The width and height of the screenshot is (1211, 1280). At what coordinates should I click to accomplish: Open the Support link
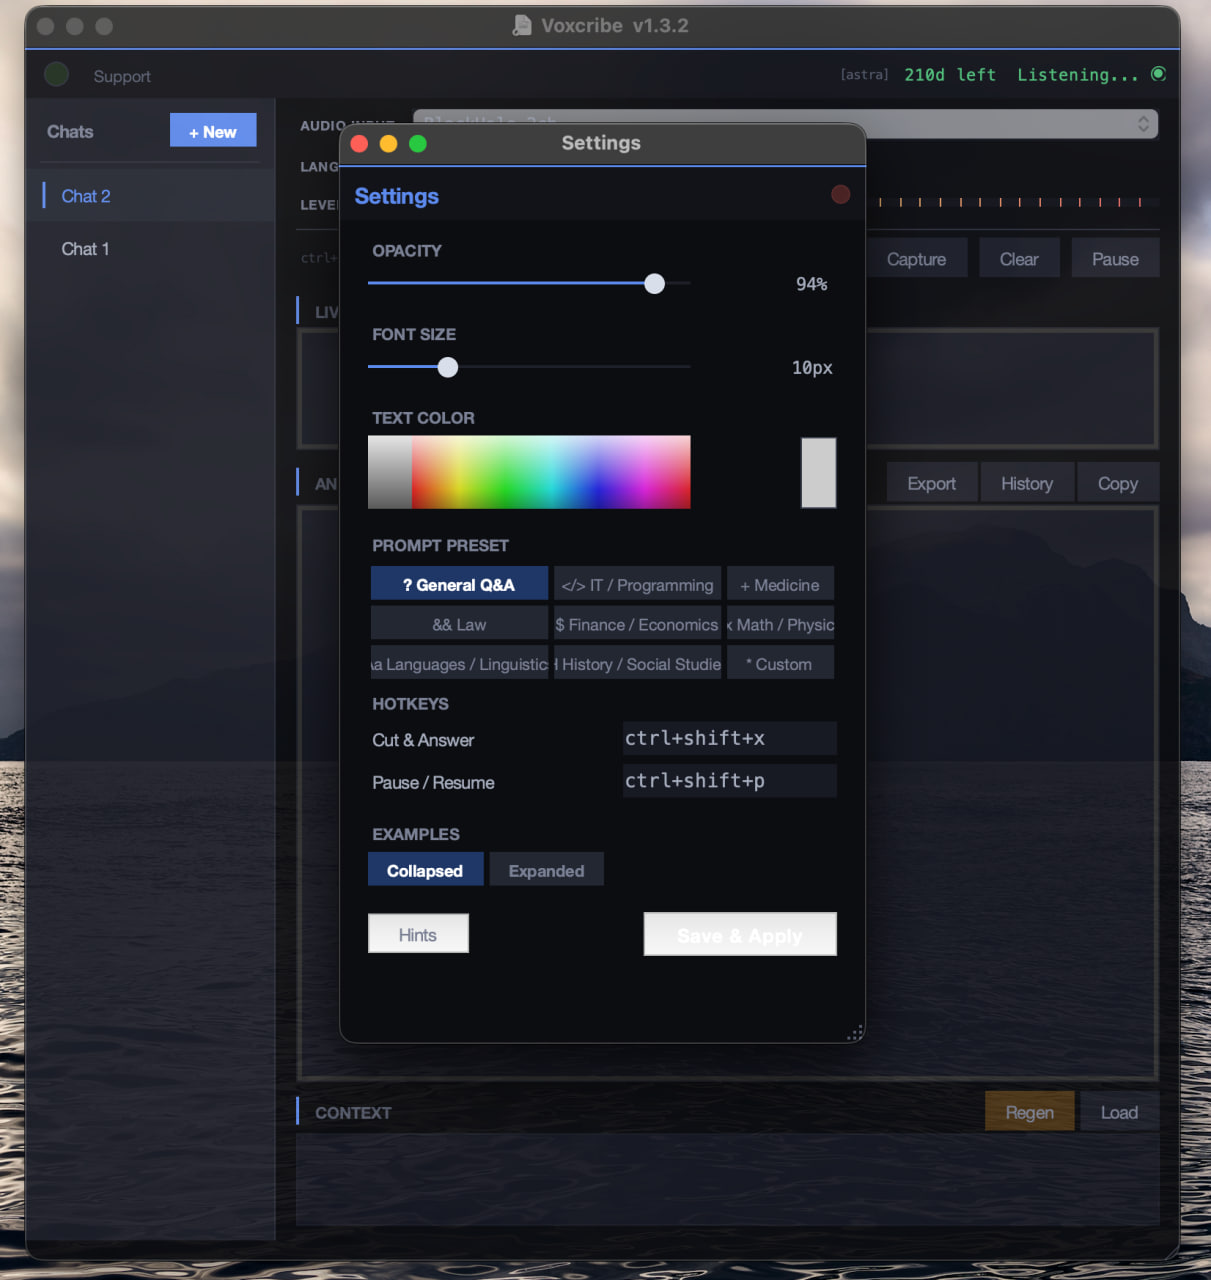click(122, 76)
